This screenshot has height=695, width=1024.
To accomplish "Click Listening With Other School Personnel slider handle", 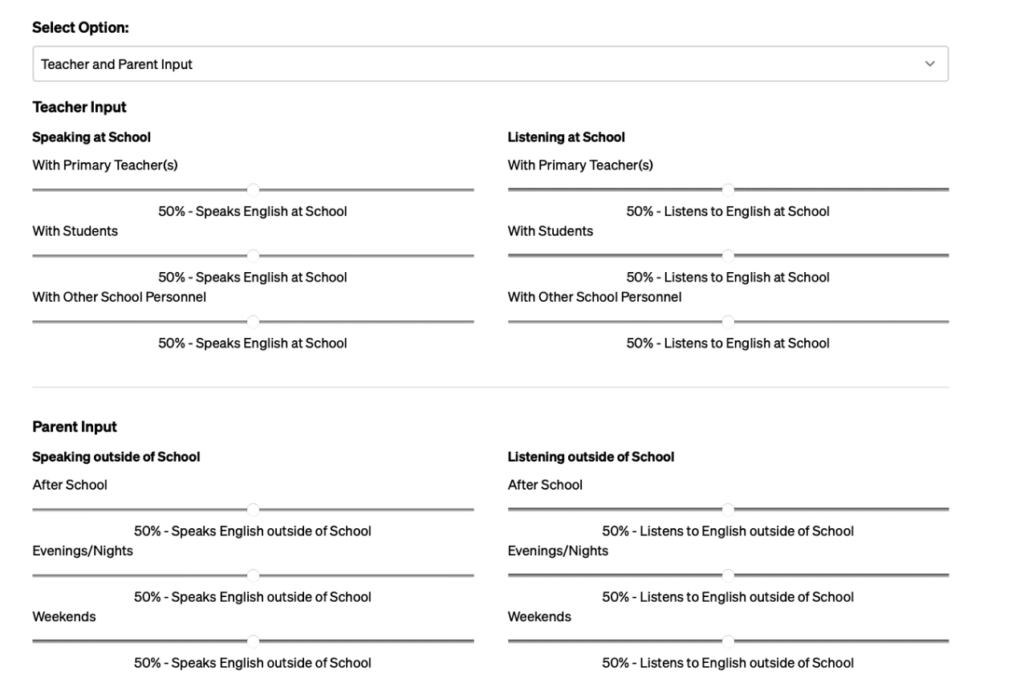I will tap(728, 322).
